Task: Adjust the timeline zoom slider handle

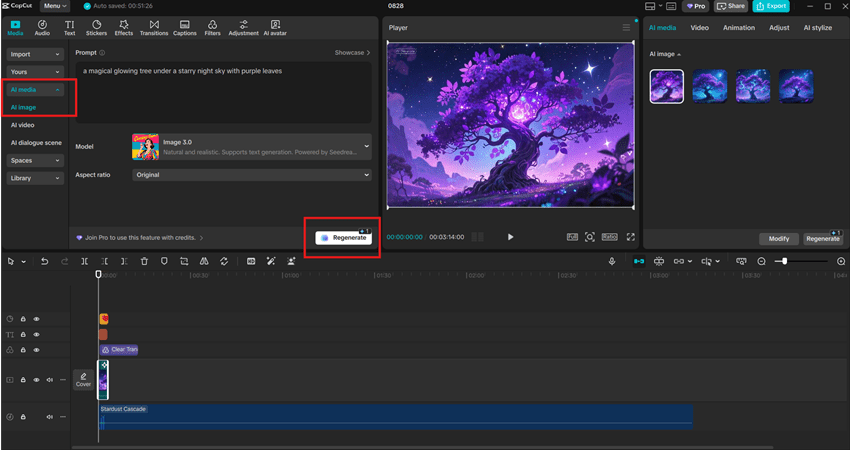Action: click(x=785, y=261)
